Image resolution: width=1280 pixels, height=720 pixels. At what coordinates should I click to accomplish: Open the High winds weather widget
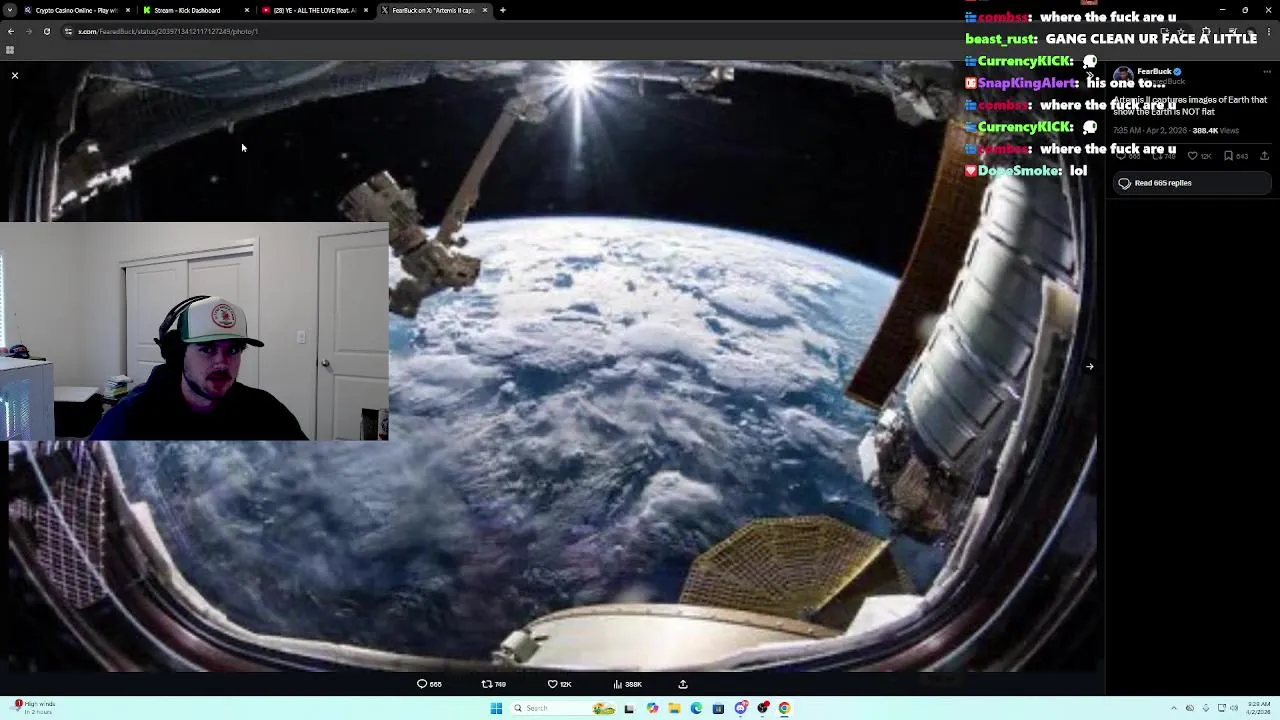coord(35,707)
